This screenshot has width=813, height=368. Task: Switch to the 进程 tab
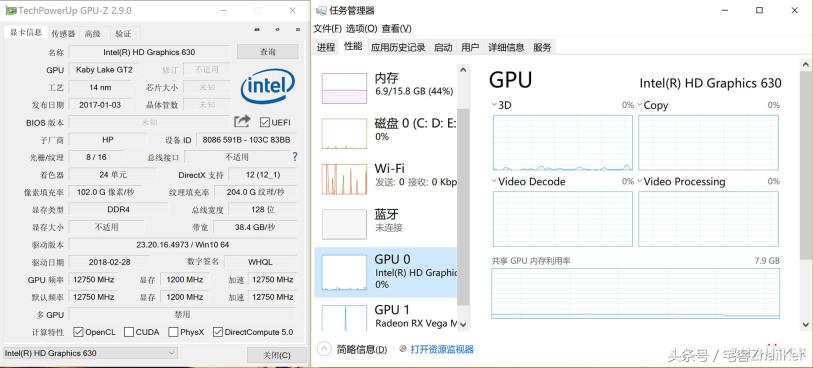pos(326,47)
